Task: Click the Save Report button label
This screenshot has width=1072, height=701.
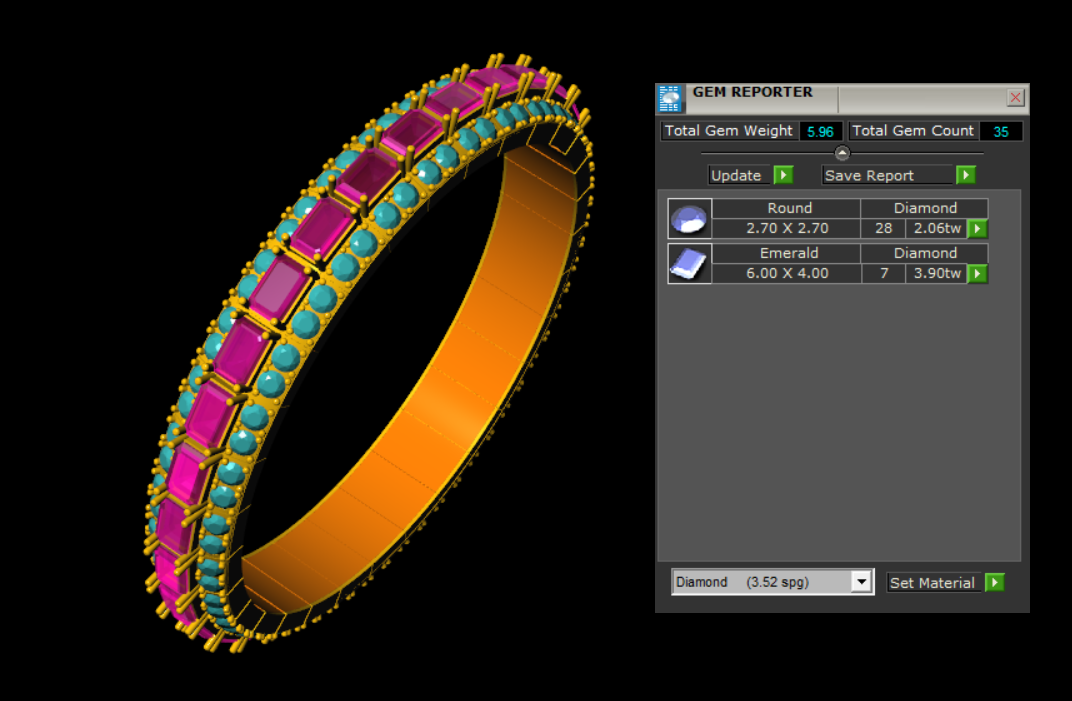Action: (x=868, y=175)
